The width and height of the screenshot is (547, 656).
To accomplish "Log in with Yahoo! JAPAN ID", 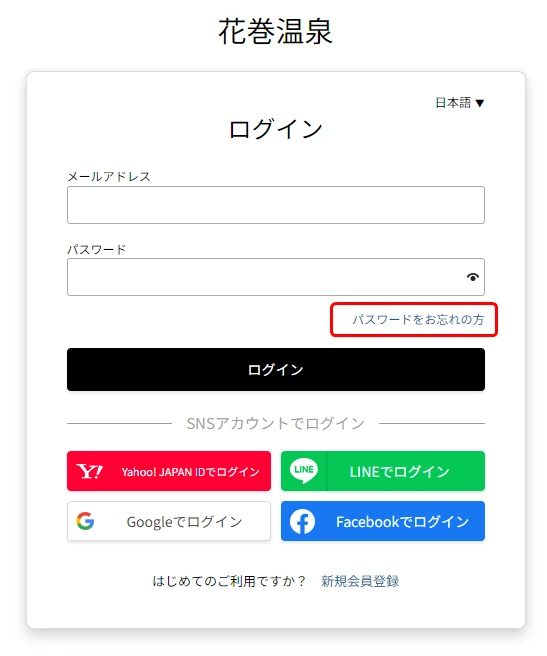I will click(169, 471).
